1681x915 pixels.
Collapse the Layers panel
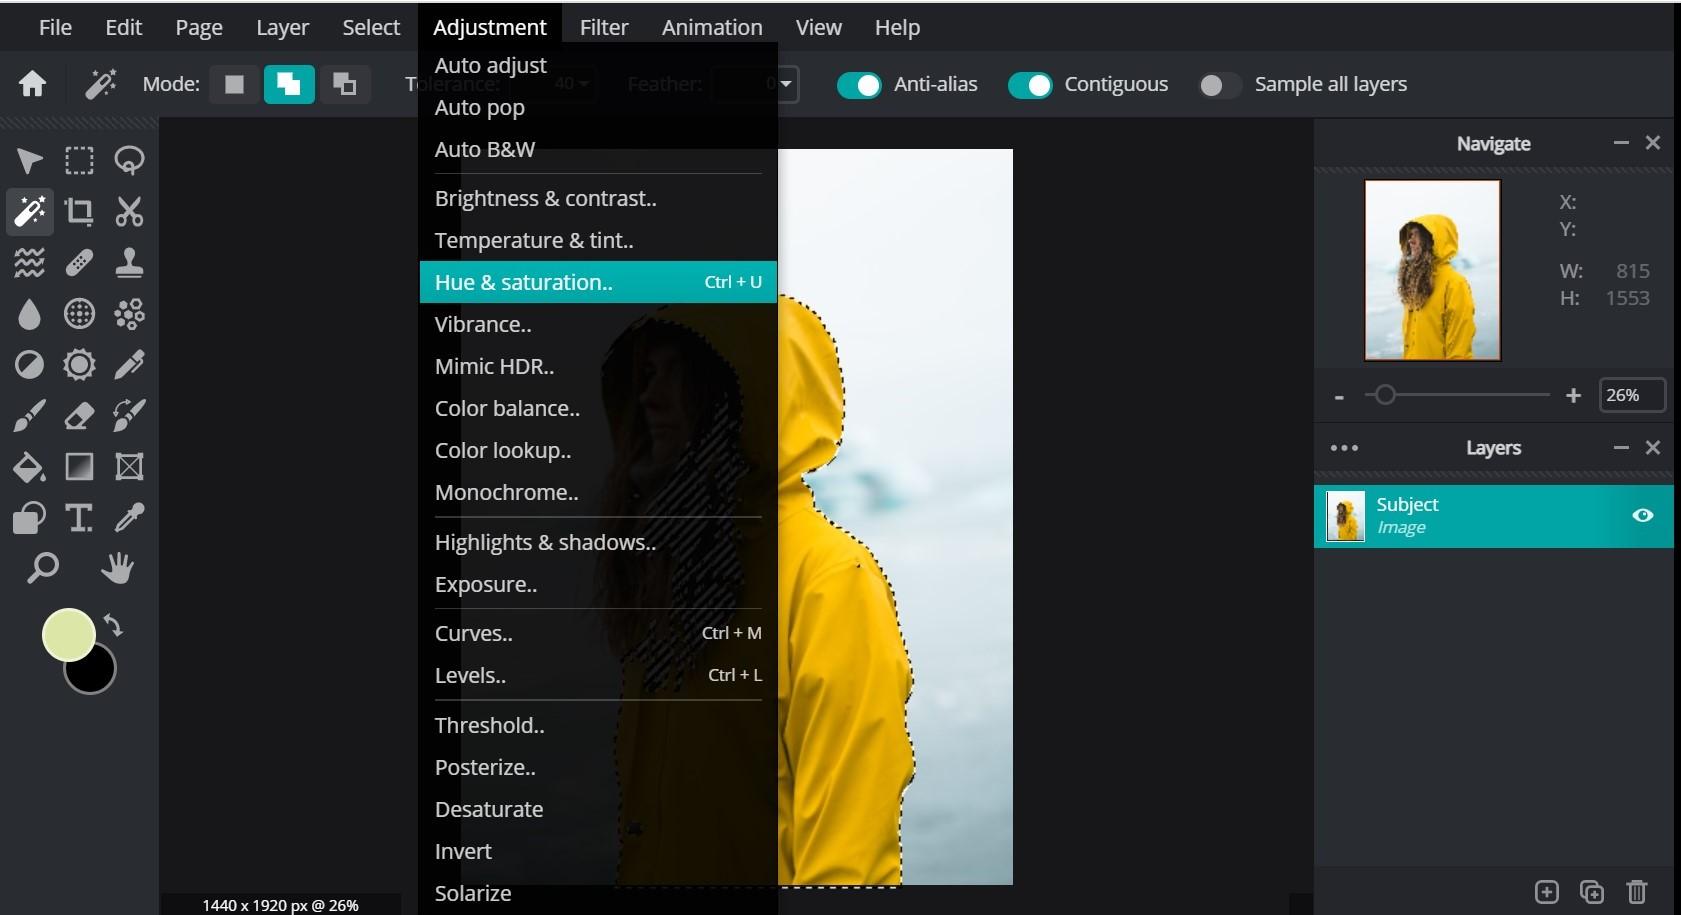pyautogui.click(x=1621, y=447)
